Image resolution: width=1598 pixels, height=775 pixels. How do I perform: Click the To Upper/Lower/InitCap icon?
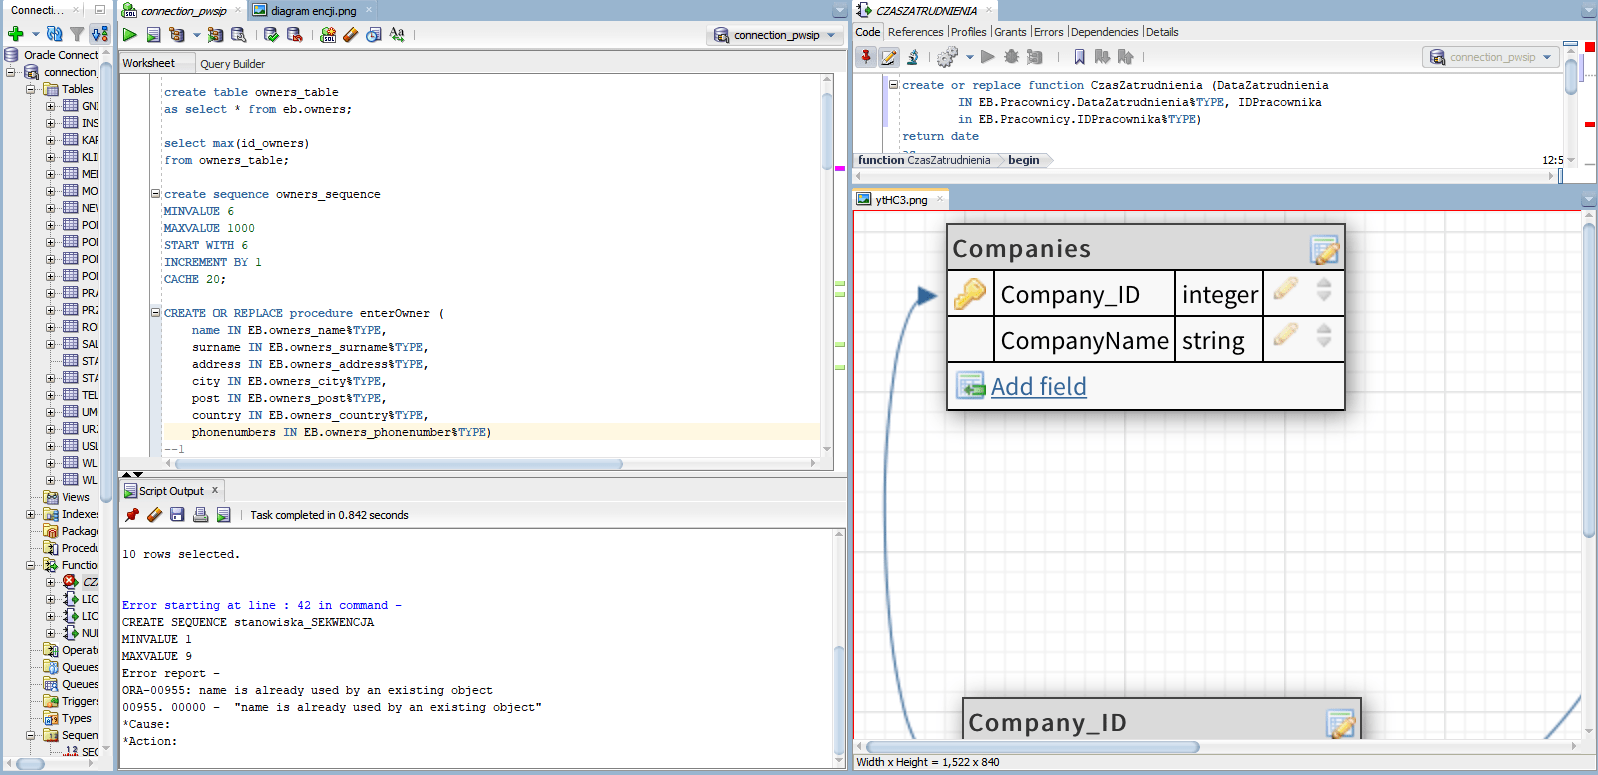pos(397,35)
